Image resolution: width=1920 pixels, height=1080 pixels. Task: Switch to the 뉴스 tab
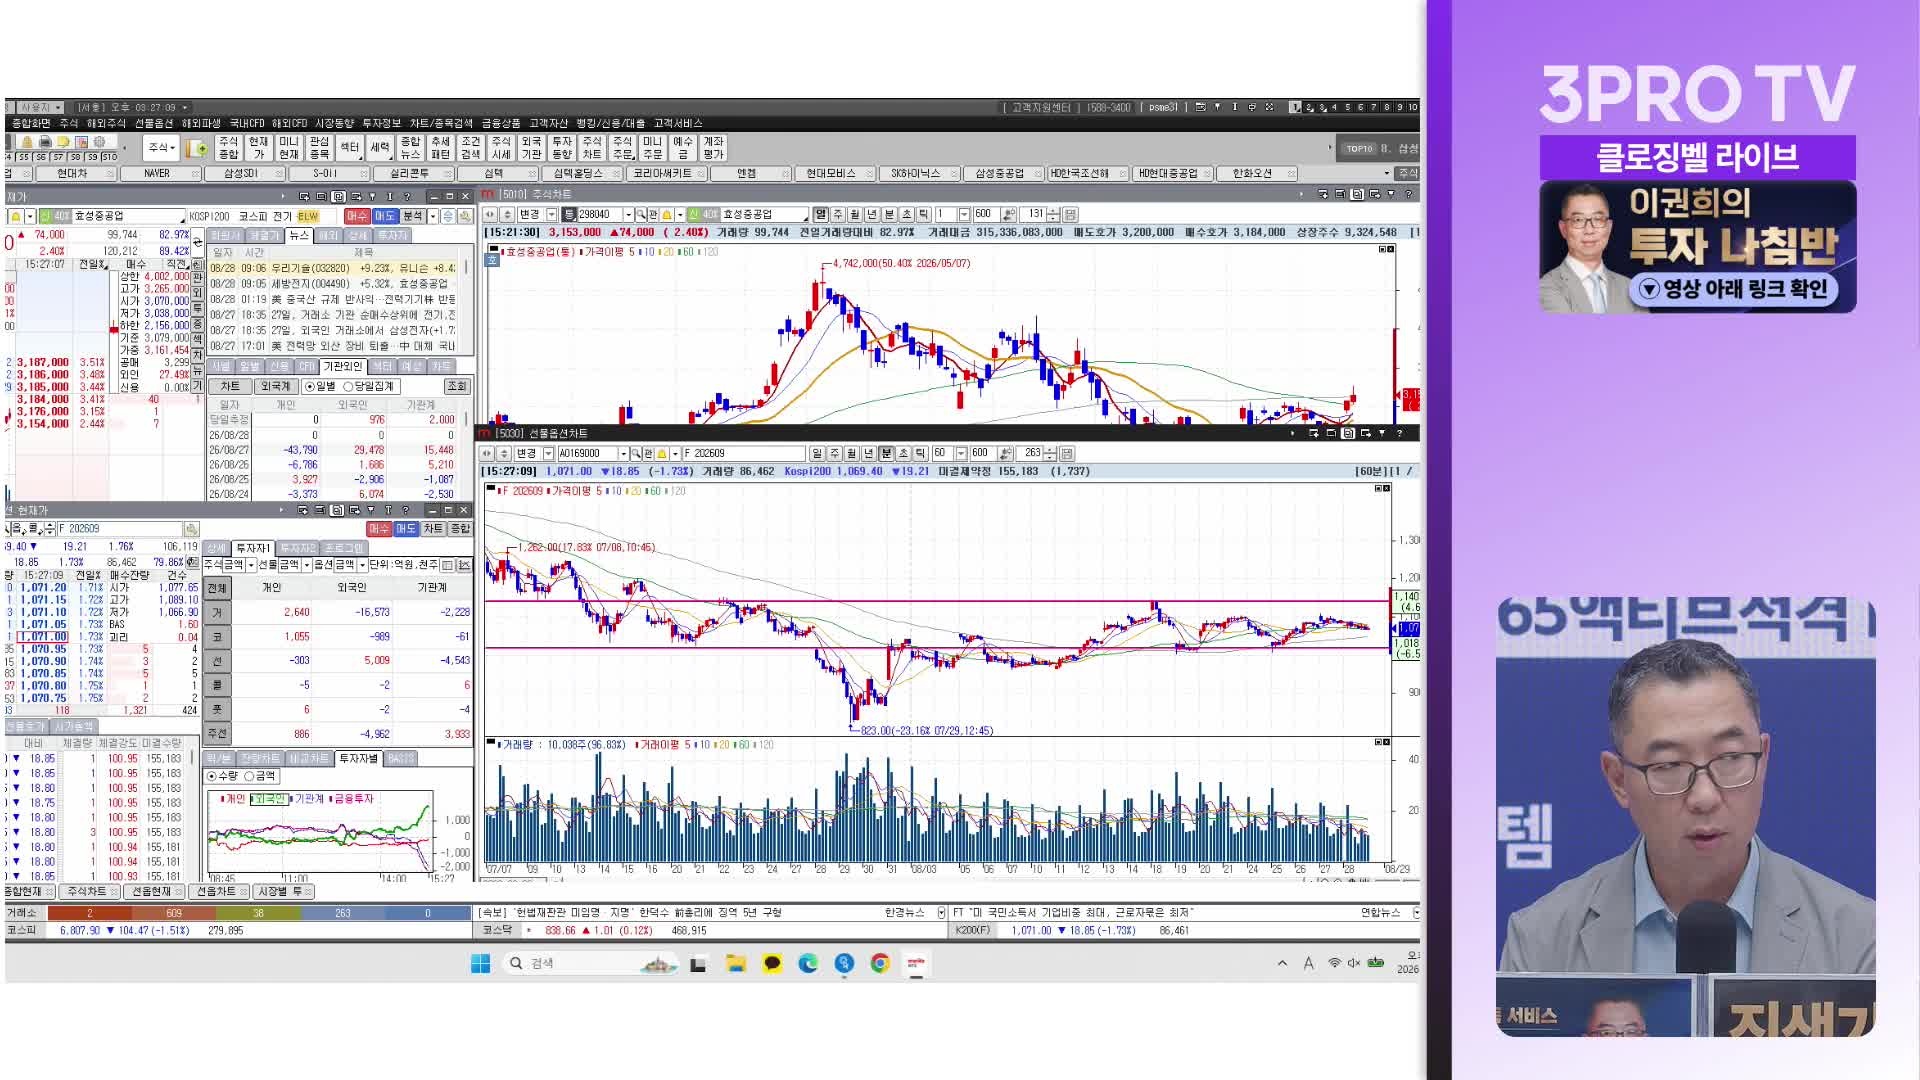pyautogui.click(x=298, y=235)
